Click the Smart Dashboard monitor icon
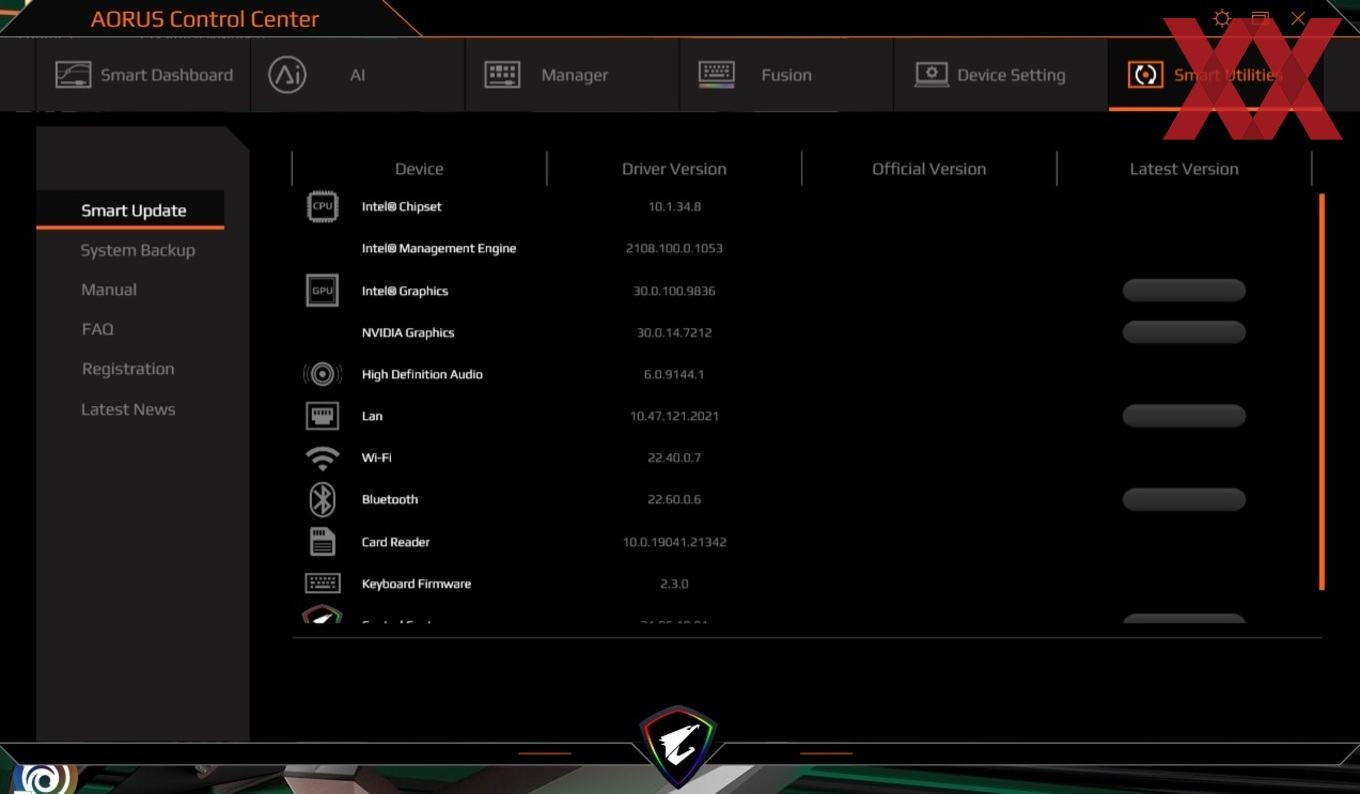Screen dimensions: 1360x794 (73, 75)
